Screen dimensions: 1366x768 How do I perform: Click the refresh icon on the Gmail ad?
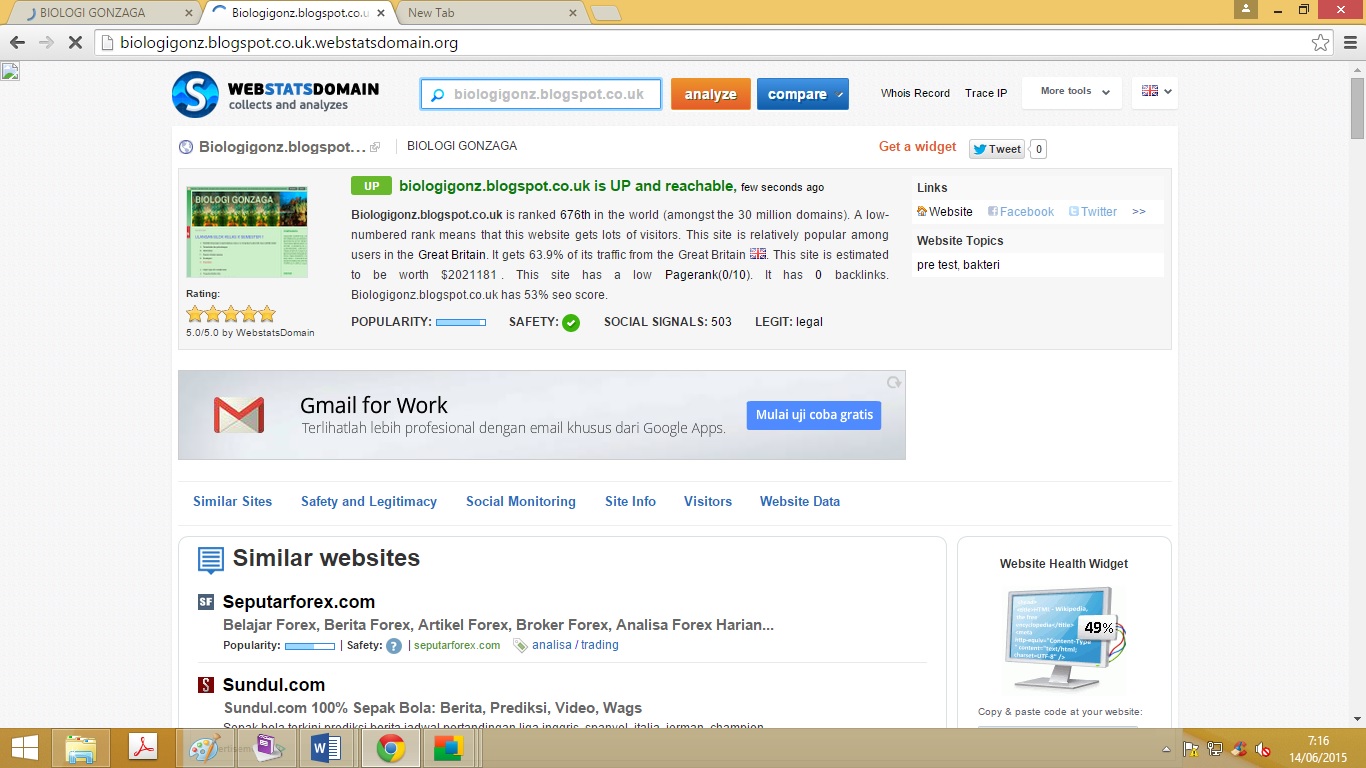[894, 383]
